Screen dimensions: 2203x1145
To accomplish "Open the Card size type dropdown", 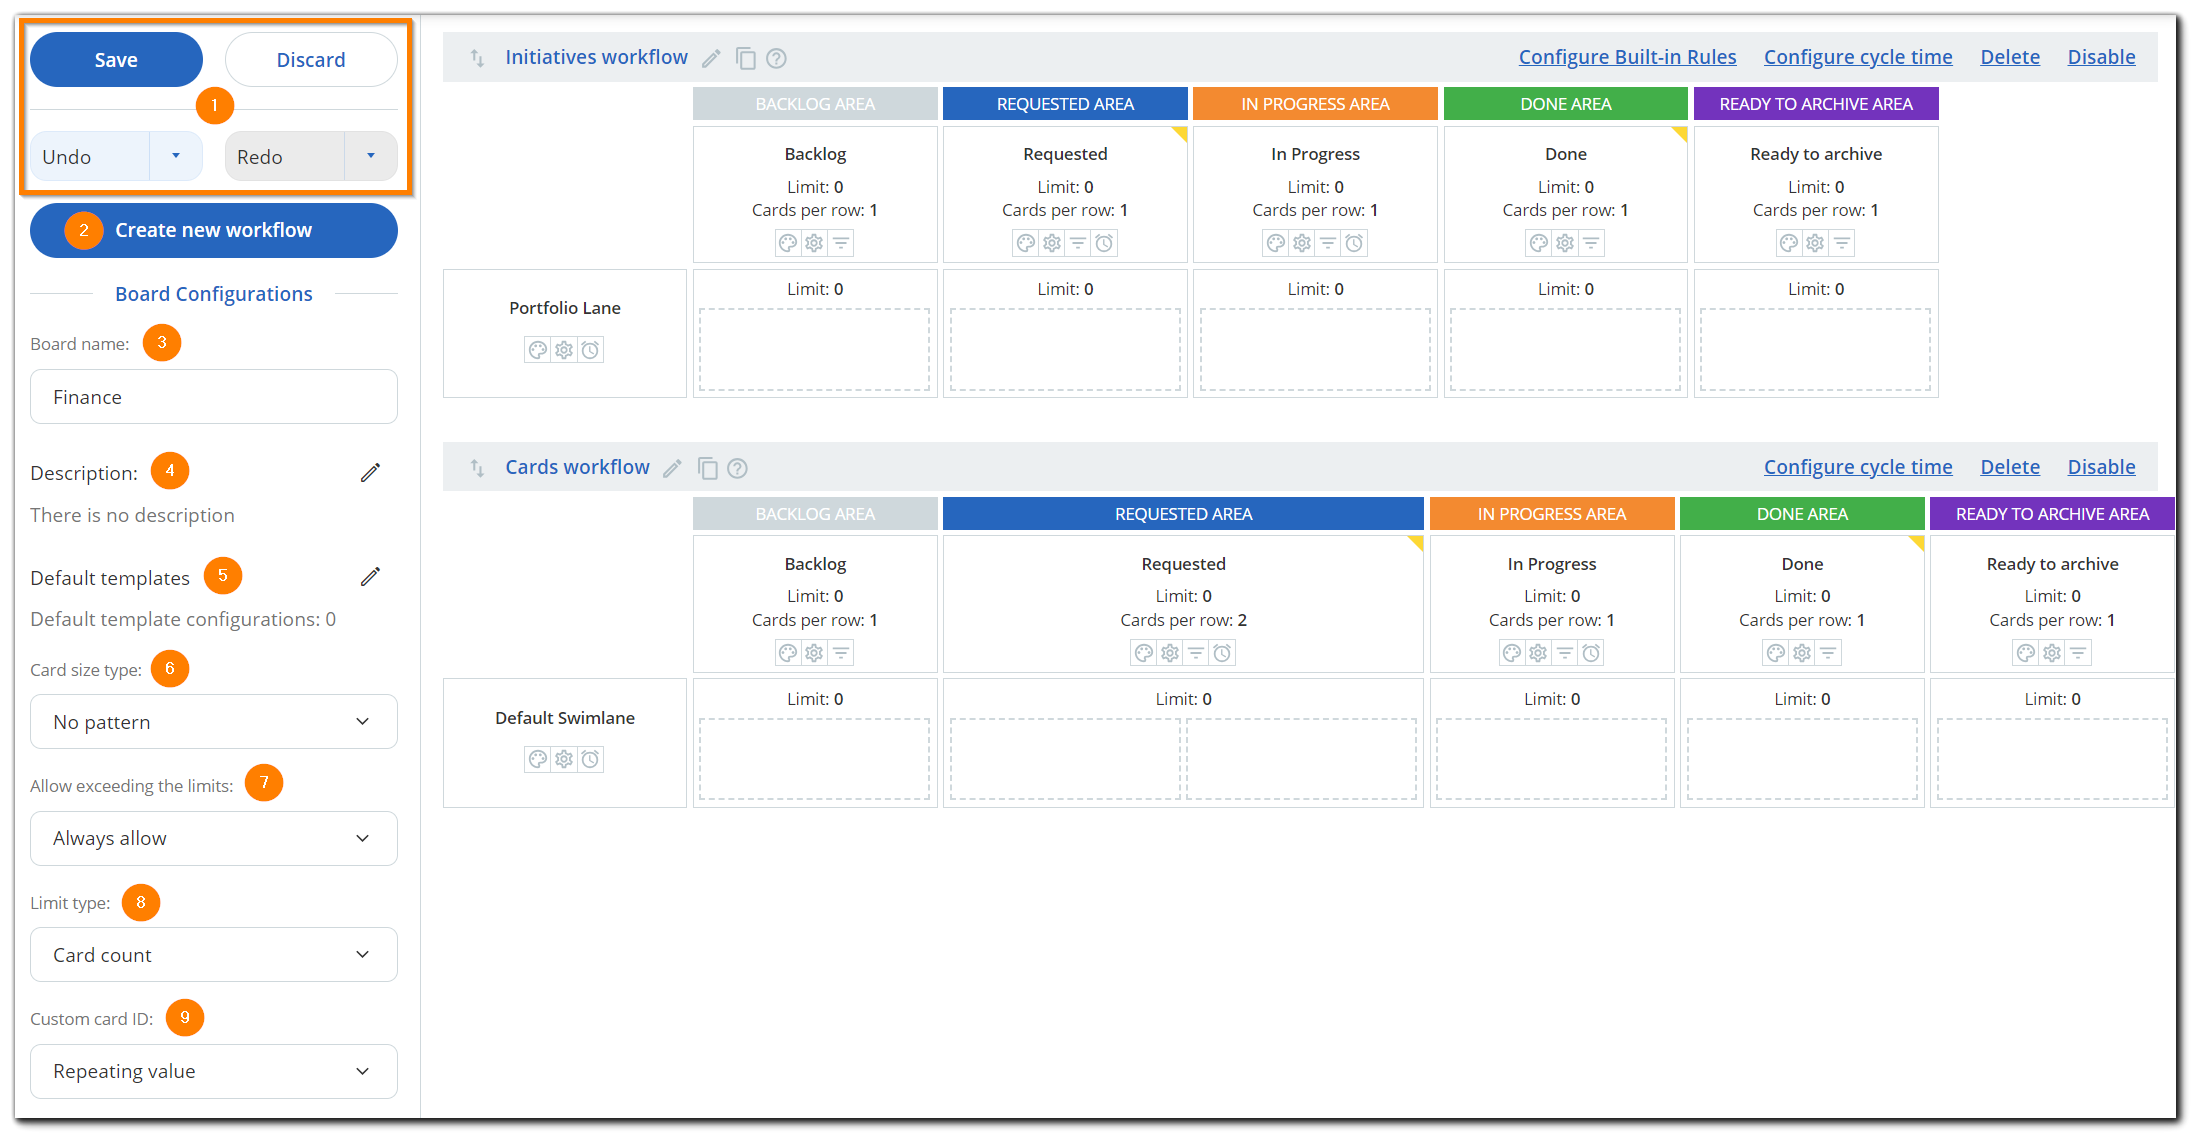I will (213, 721).
